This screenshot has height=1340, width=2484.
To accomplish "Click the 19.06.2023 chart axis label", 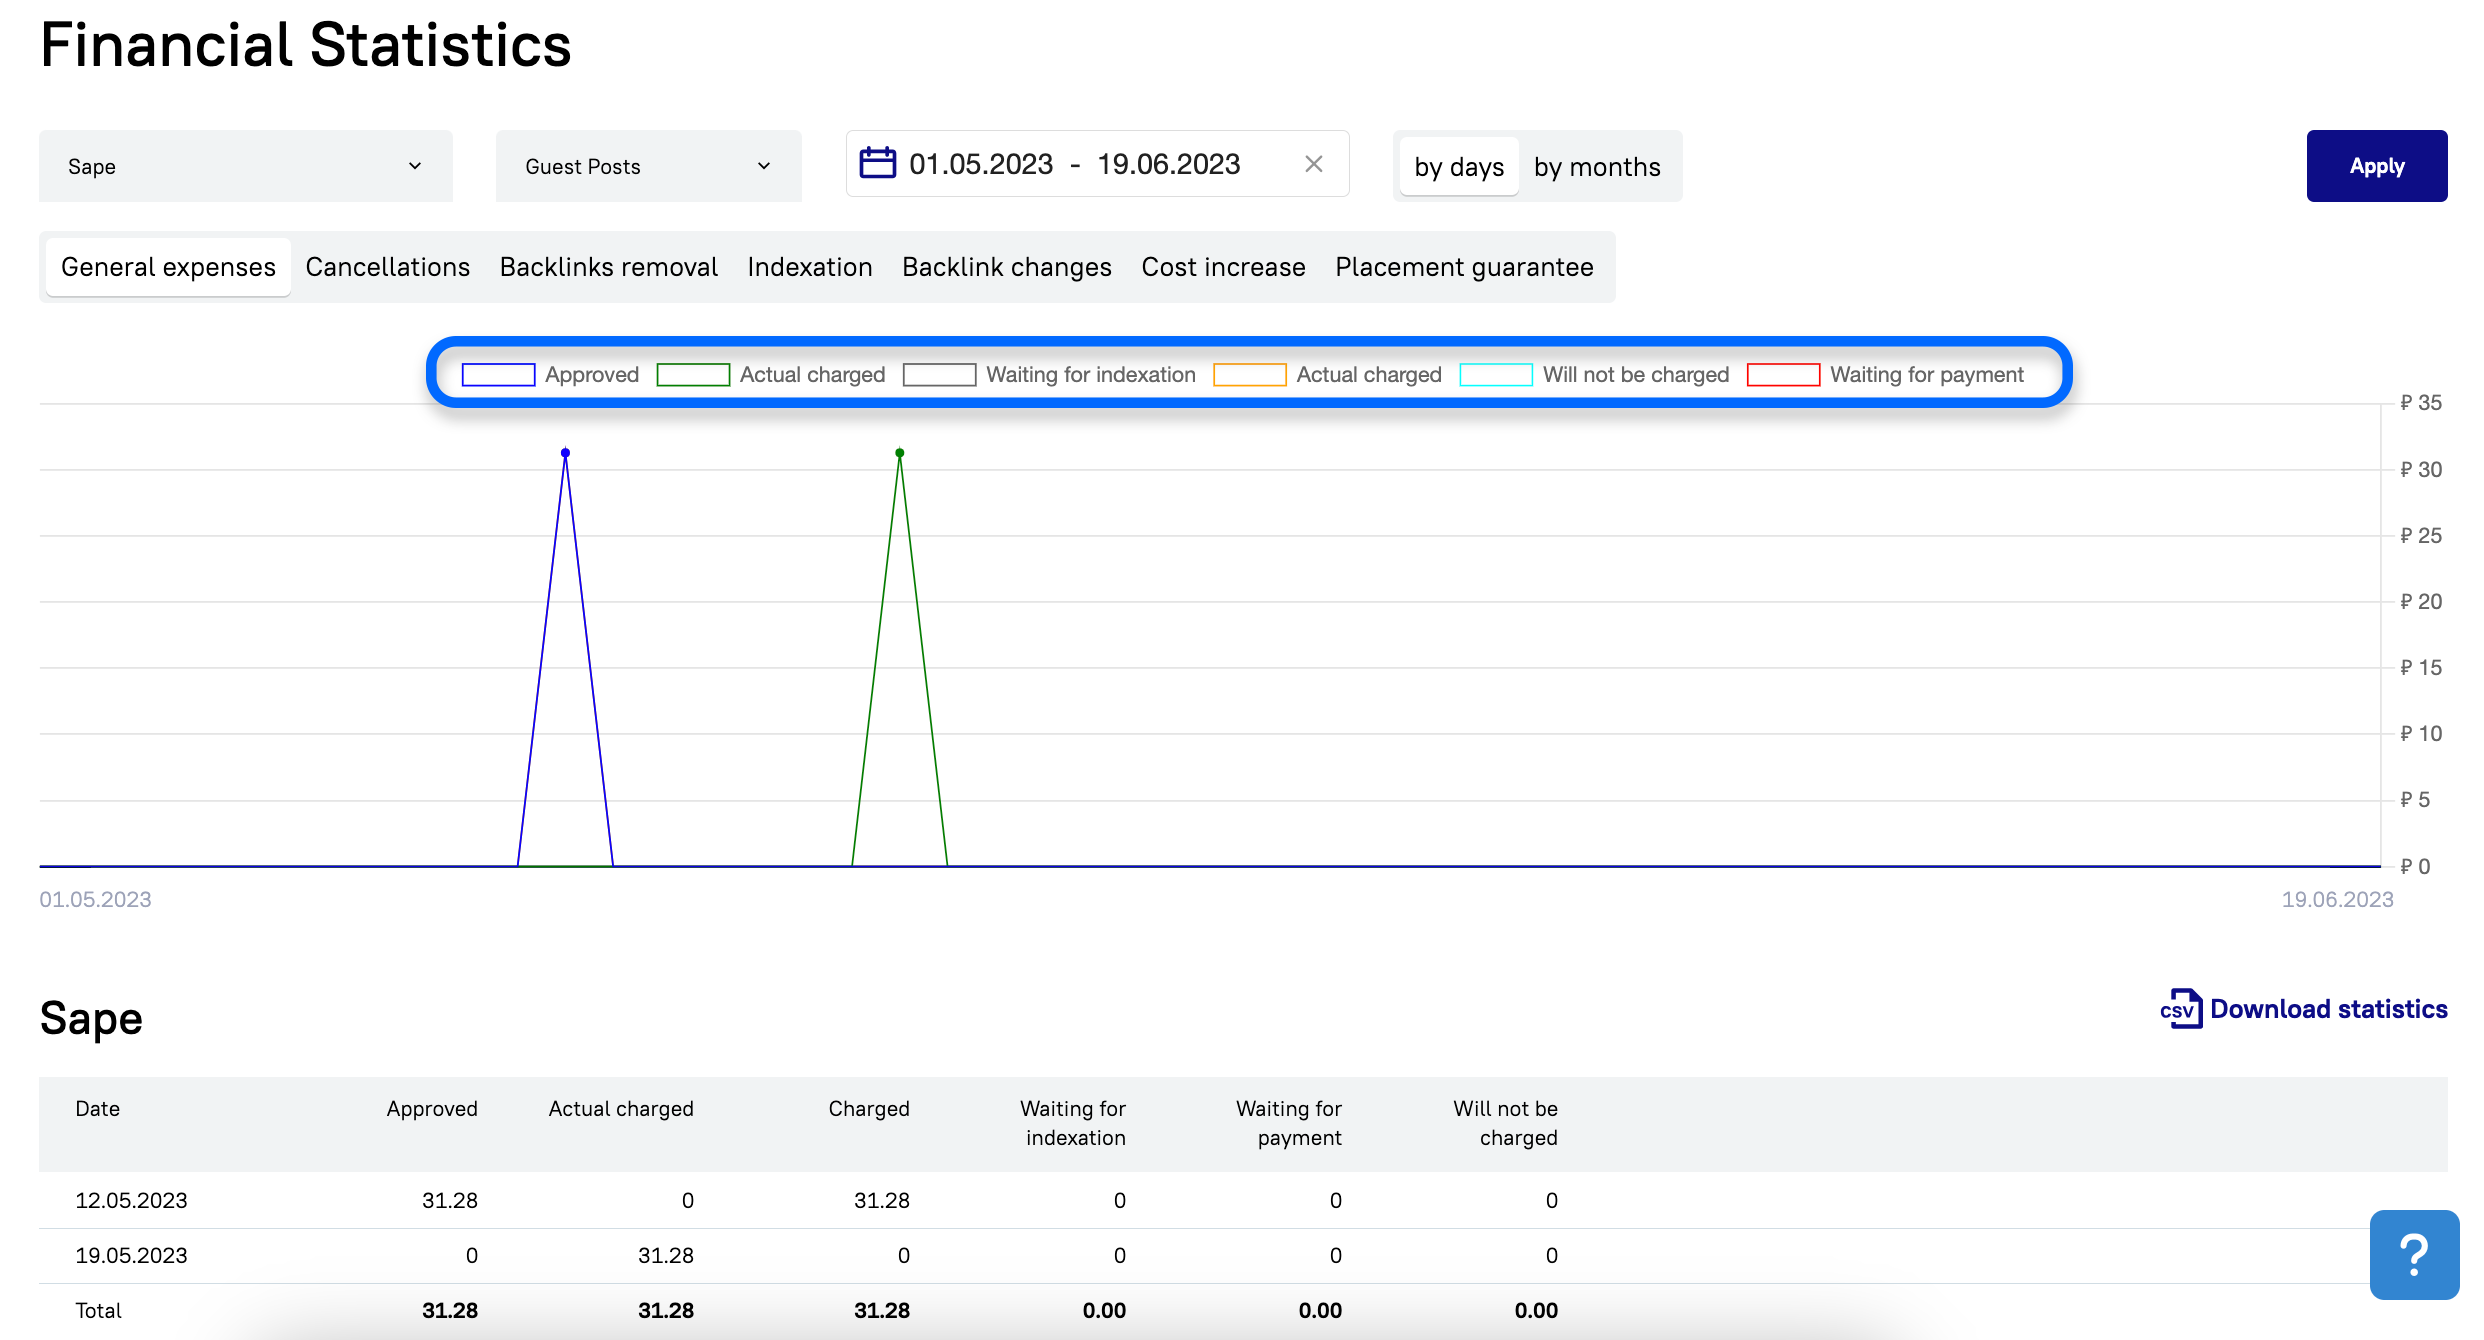I will (x=2337, y=899).
